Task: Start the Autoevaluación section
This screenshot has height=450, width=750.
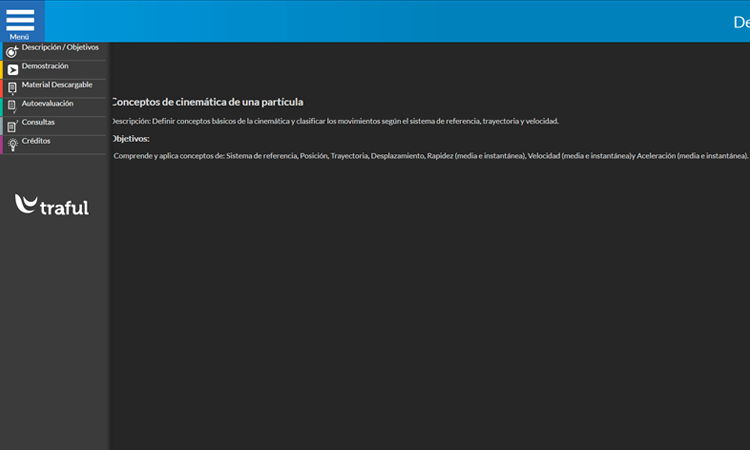Action: pyautogui.click(x=47, y=103)
